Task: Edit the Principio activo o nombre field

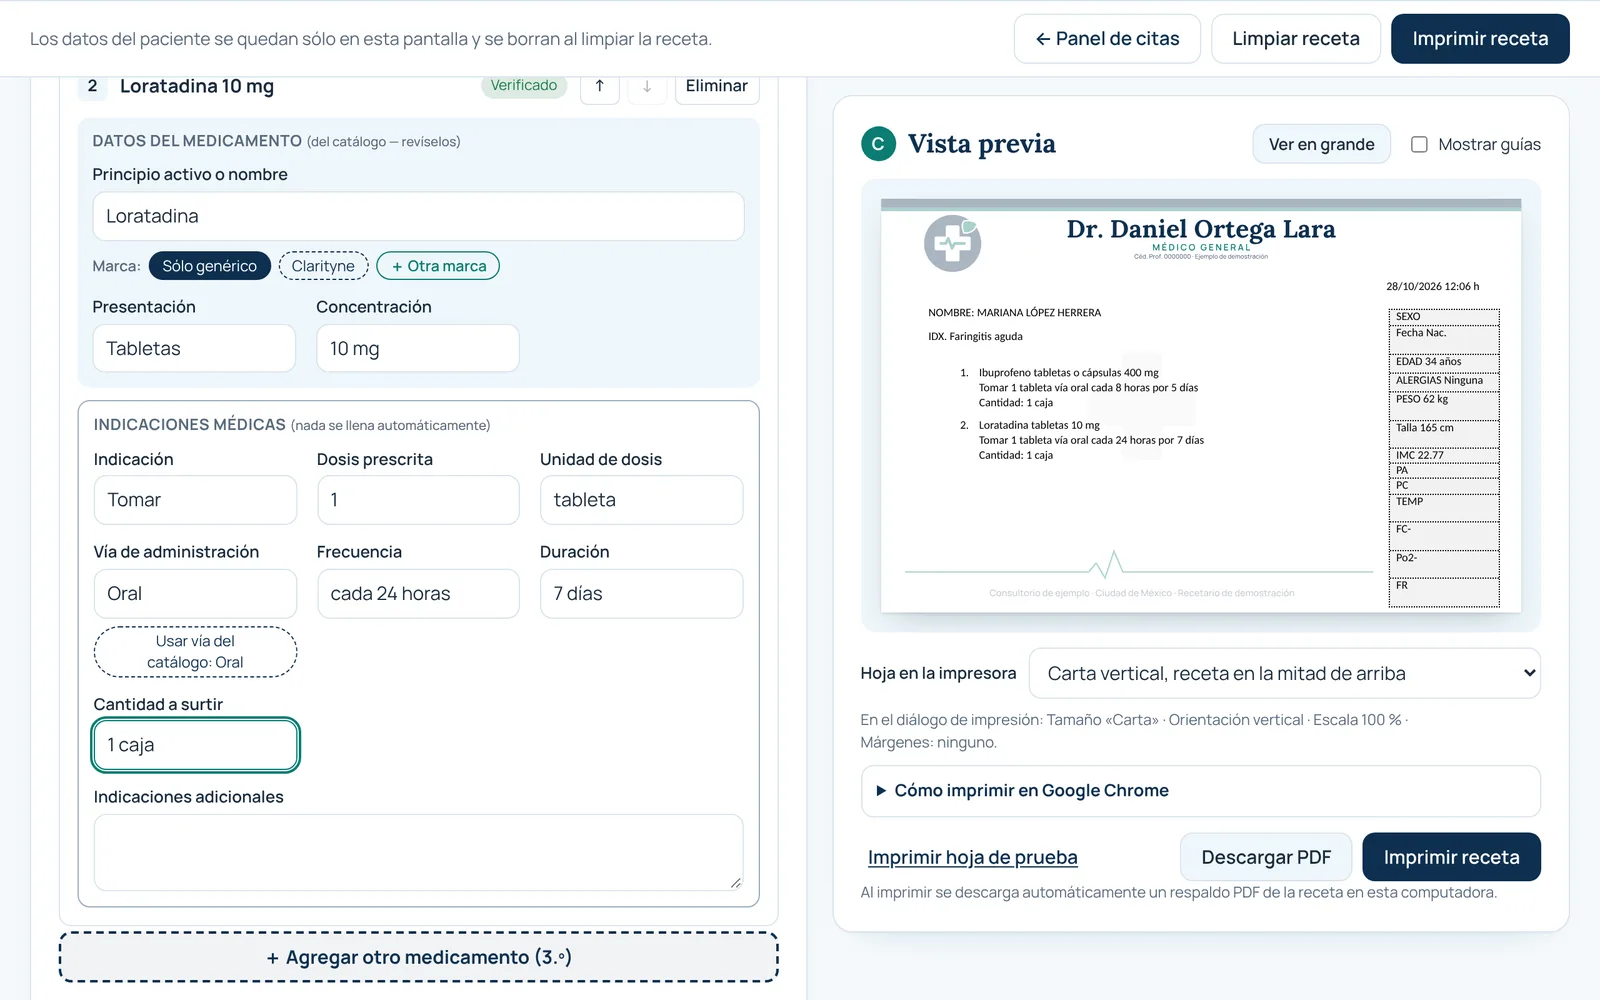Action: pyautogui.click(x=418, y=216)
